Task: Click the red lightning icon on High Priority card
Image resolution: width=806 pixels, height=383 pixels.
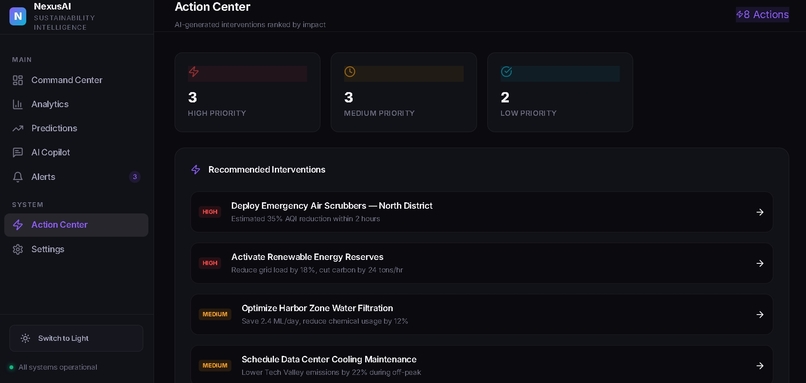Action: coord(194,71)
